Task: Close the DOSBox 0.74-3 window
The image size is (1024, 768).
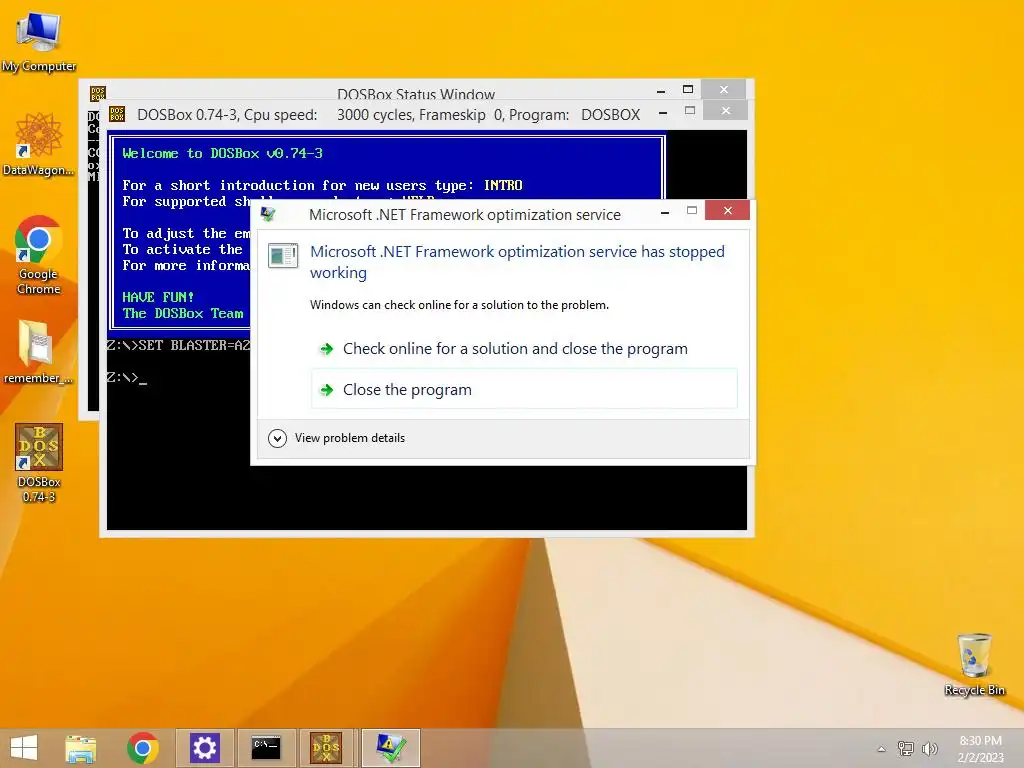Action: tap(726, 111)
